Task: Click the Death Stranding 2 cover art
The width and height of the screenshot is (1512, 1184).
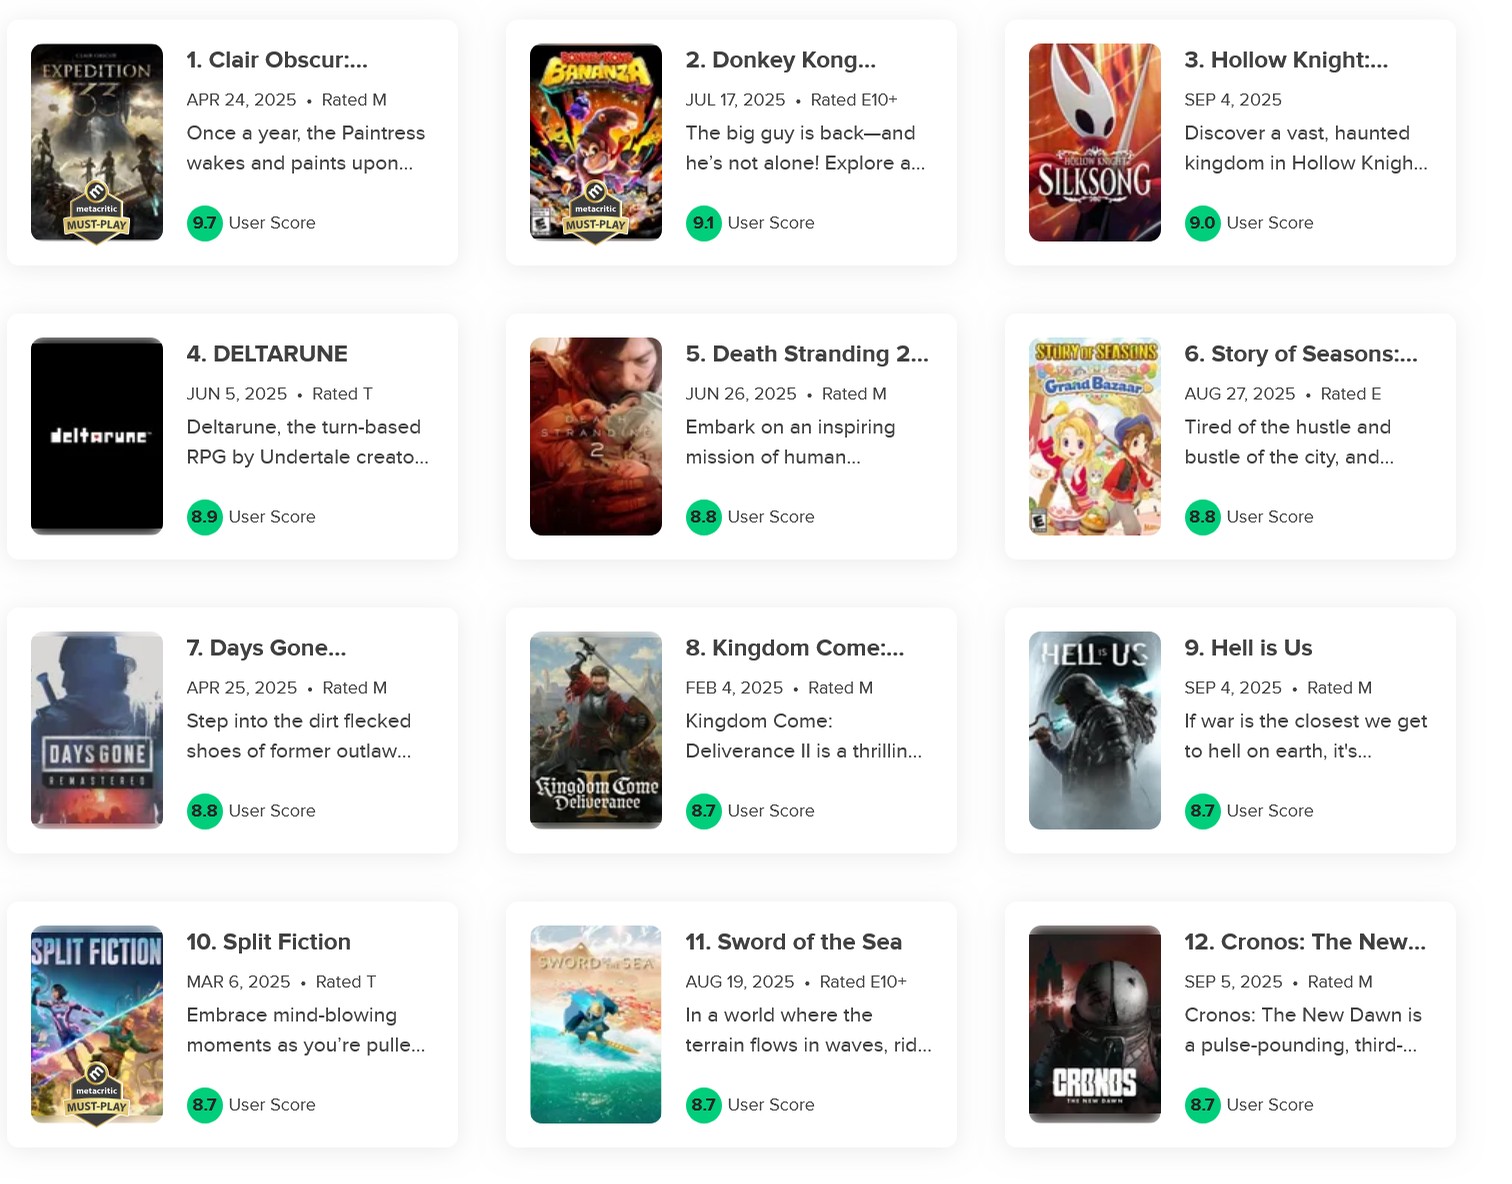Action: (596, 436)
